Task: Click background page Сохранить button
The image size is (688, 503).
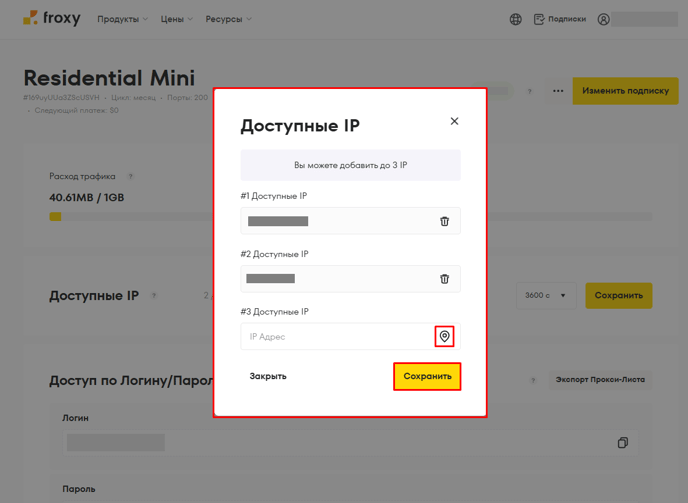Action: click(619, 295)
